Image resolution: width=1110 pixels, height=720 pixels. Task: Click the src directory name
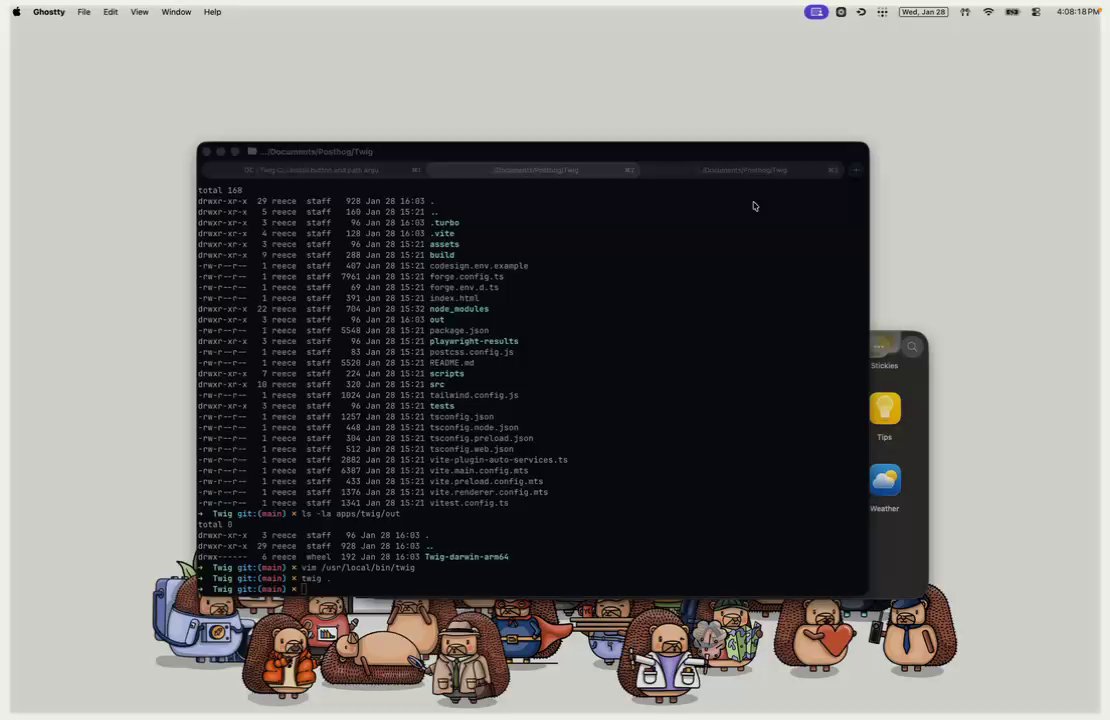437,384
